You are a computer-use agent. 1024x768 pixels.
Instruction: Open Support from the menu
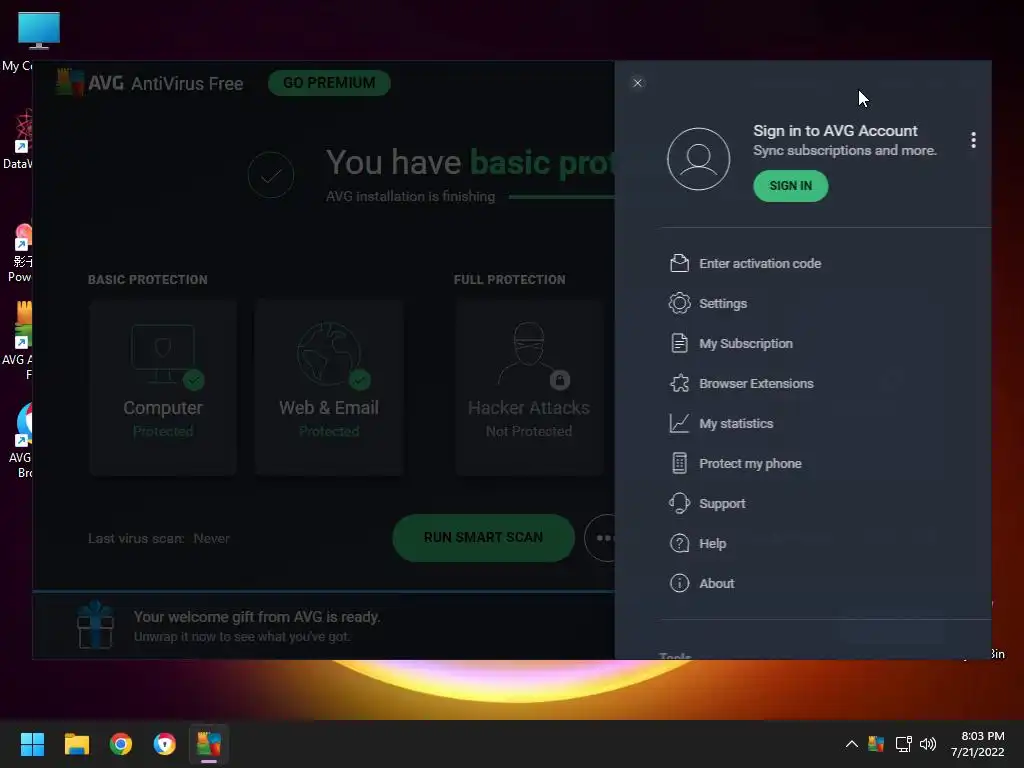(722, 504)
